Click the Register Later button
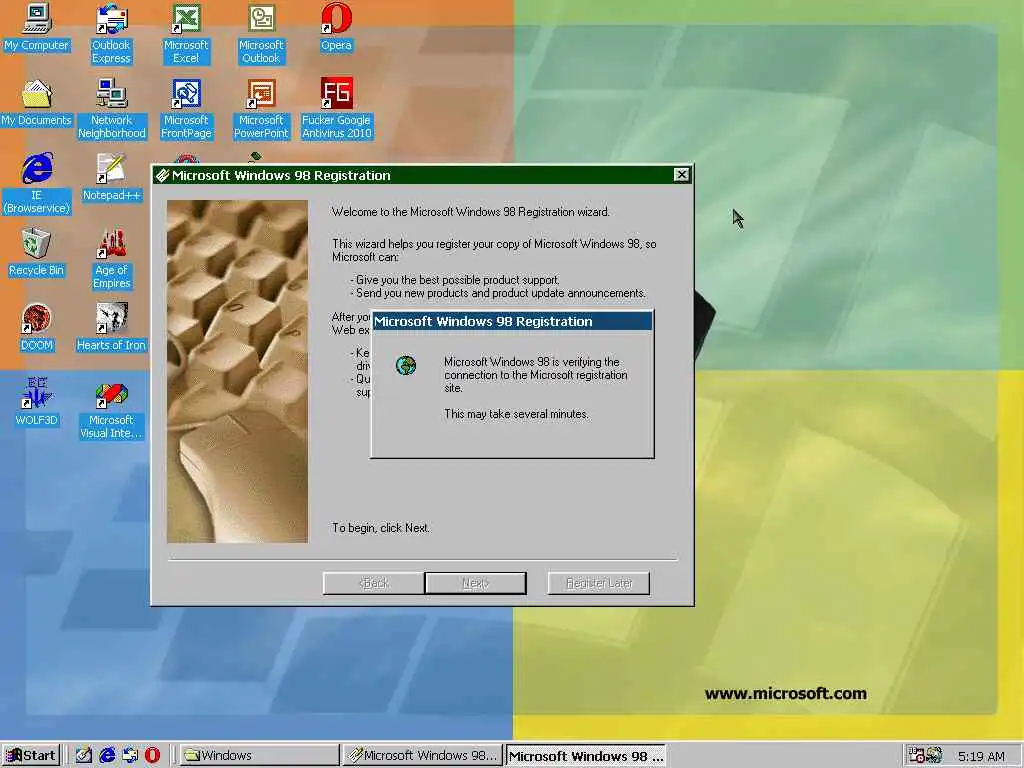This screenshot has width=1024, height=768. (599, 583)
